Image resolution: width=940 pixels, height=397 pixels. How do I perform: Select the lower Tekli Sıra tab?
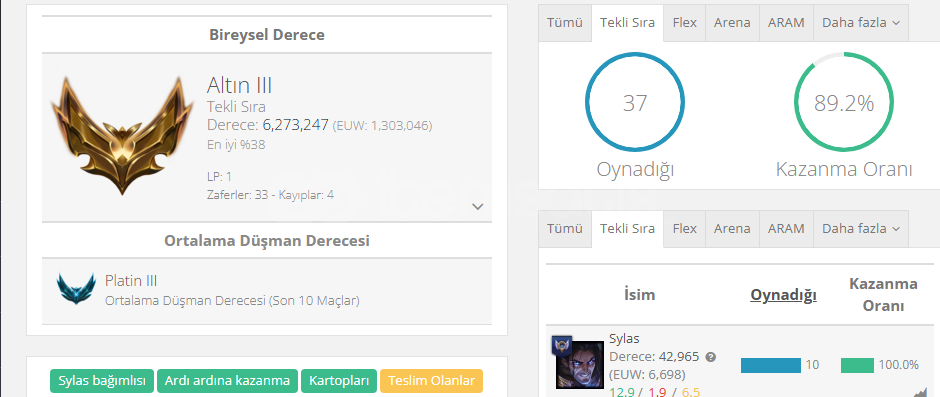point(627,228)
